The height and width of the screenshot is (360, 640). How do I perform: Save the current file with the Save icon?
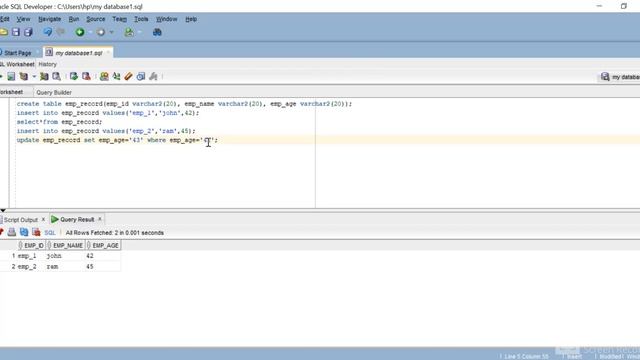[16, 32]
